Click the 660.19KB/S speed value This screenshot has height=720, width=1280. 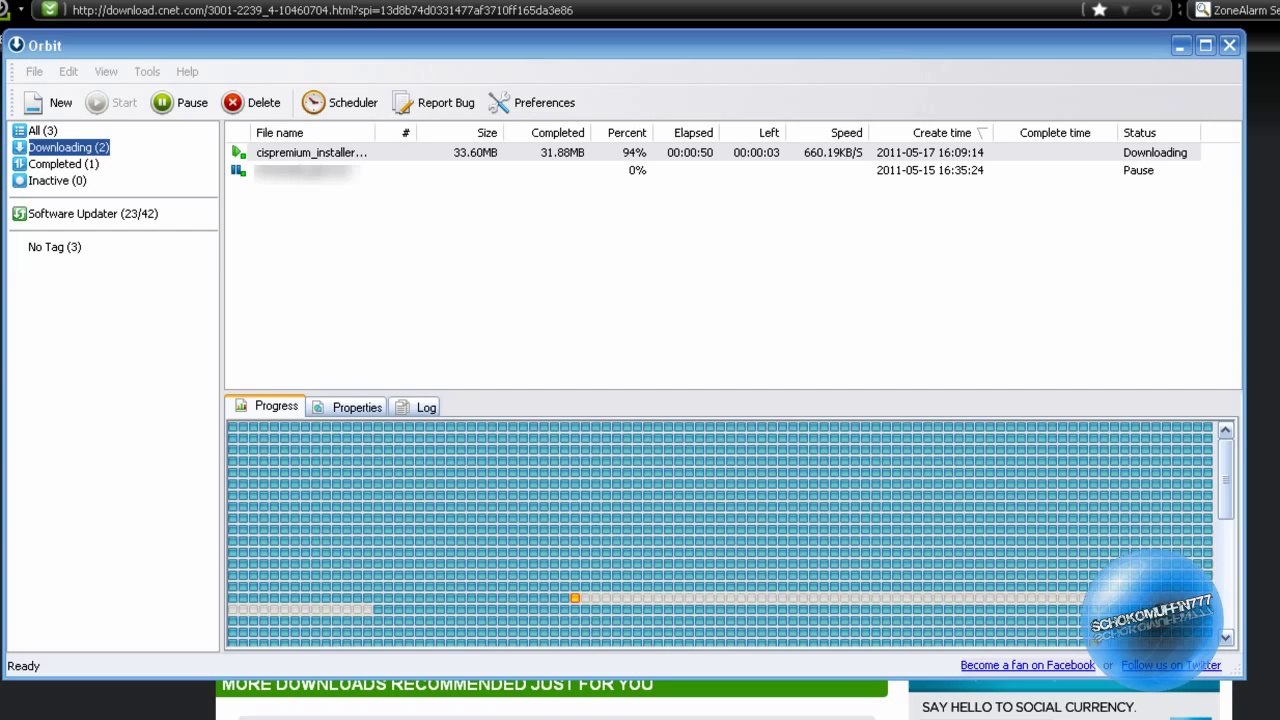pyautogui.click(x=833, y=153)
